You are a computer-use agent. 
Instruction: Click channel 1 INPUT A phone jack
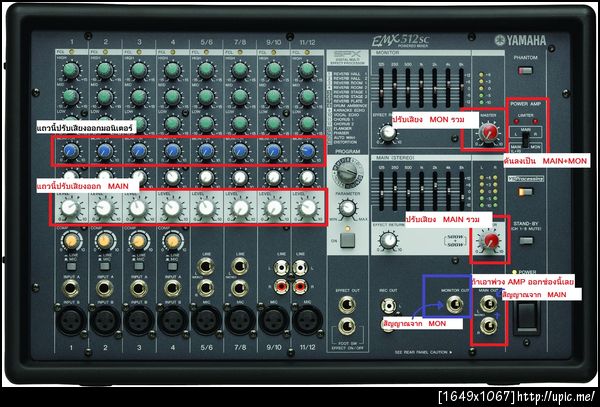click(x=71, y=289)
